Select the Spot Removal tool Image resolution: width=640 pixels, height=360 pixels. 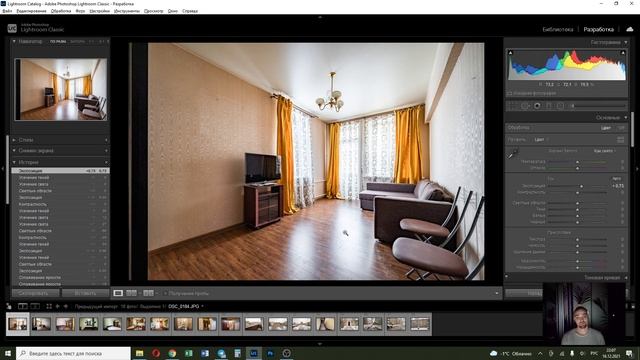tap(525, 106)
